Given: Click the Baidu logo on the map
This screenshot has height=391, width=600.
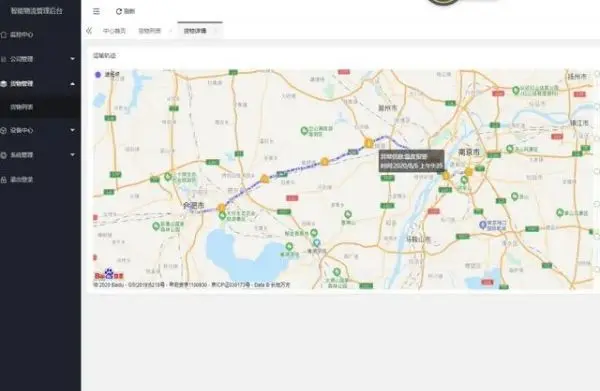Looking at the screenshot, I should coord(109,274).
